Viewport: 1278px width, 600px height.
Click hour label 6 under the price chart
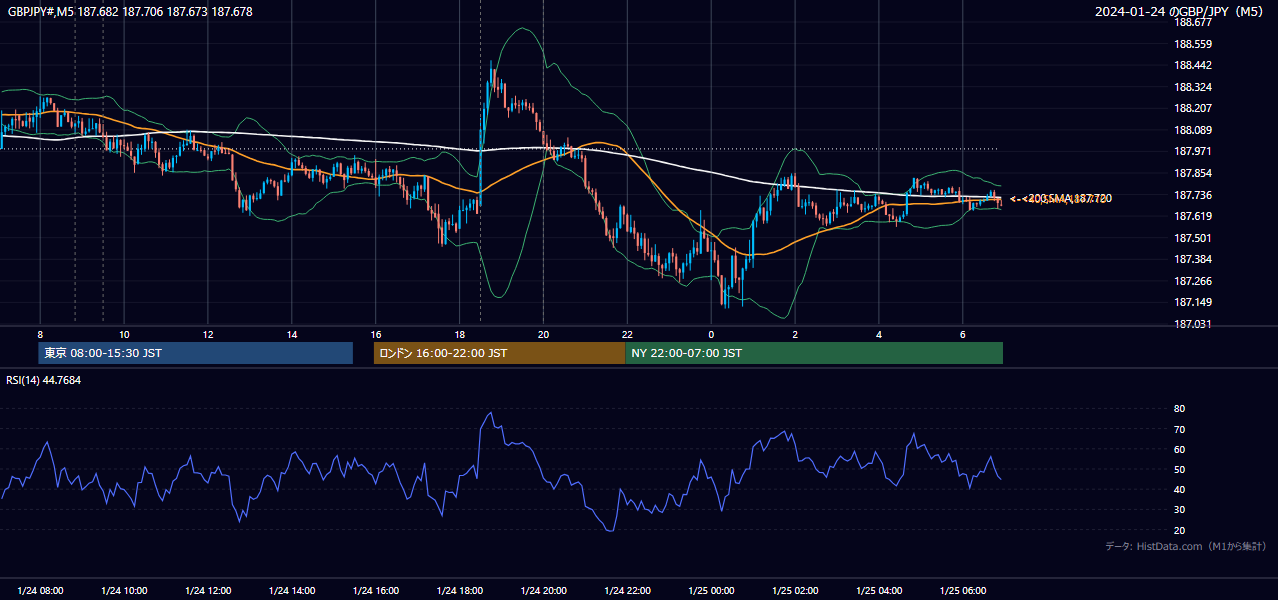[963, 334]
